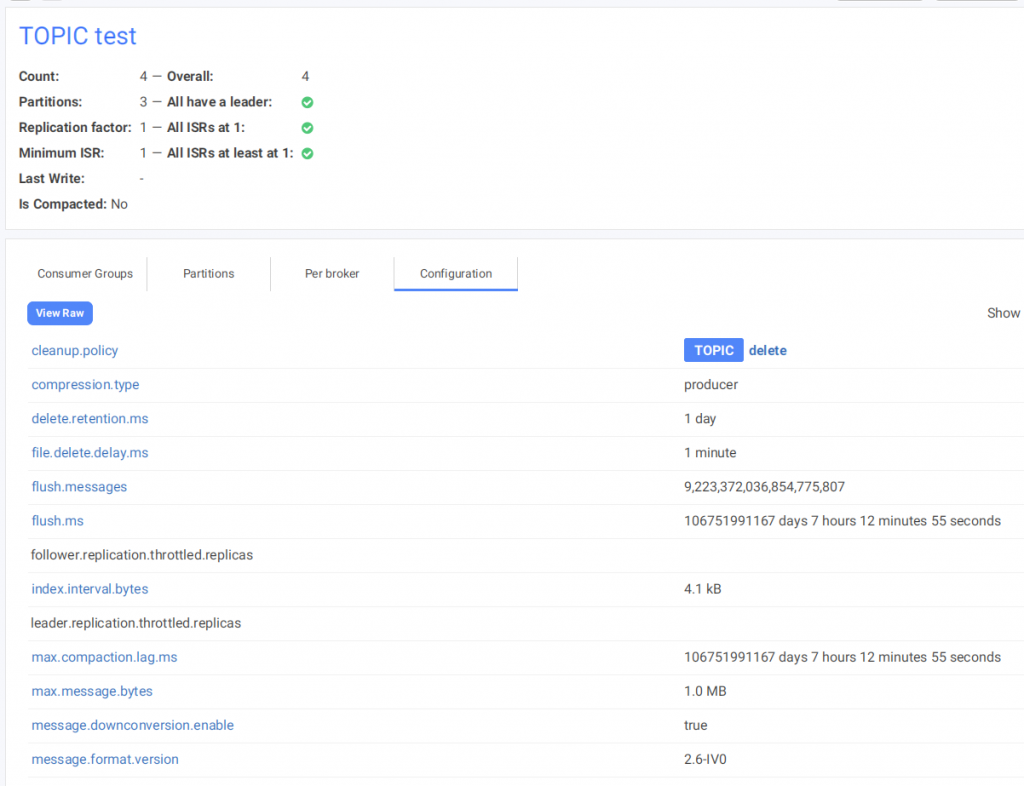Click the green check beside All ISRs at least at 1
The height and width of the screenshot is (786, 1024).
pos(308,154)
